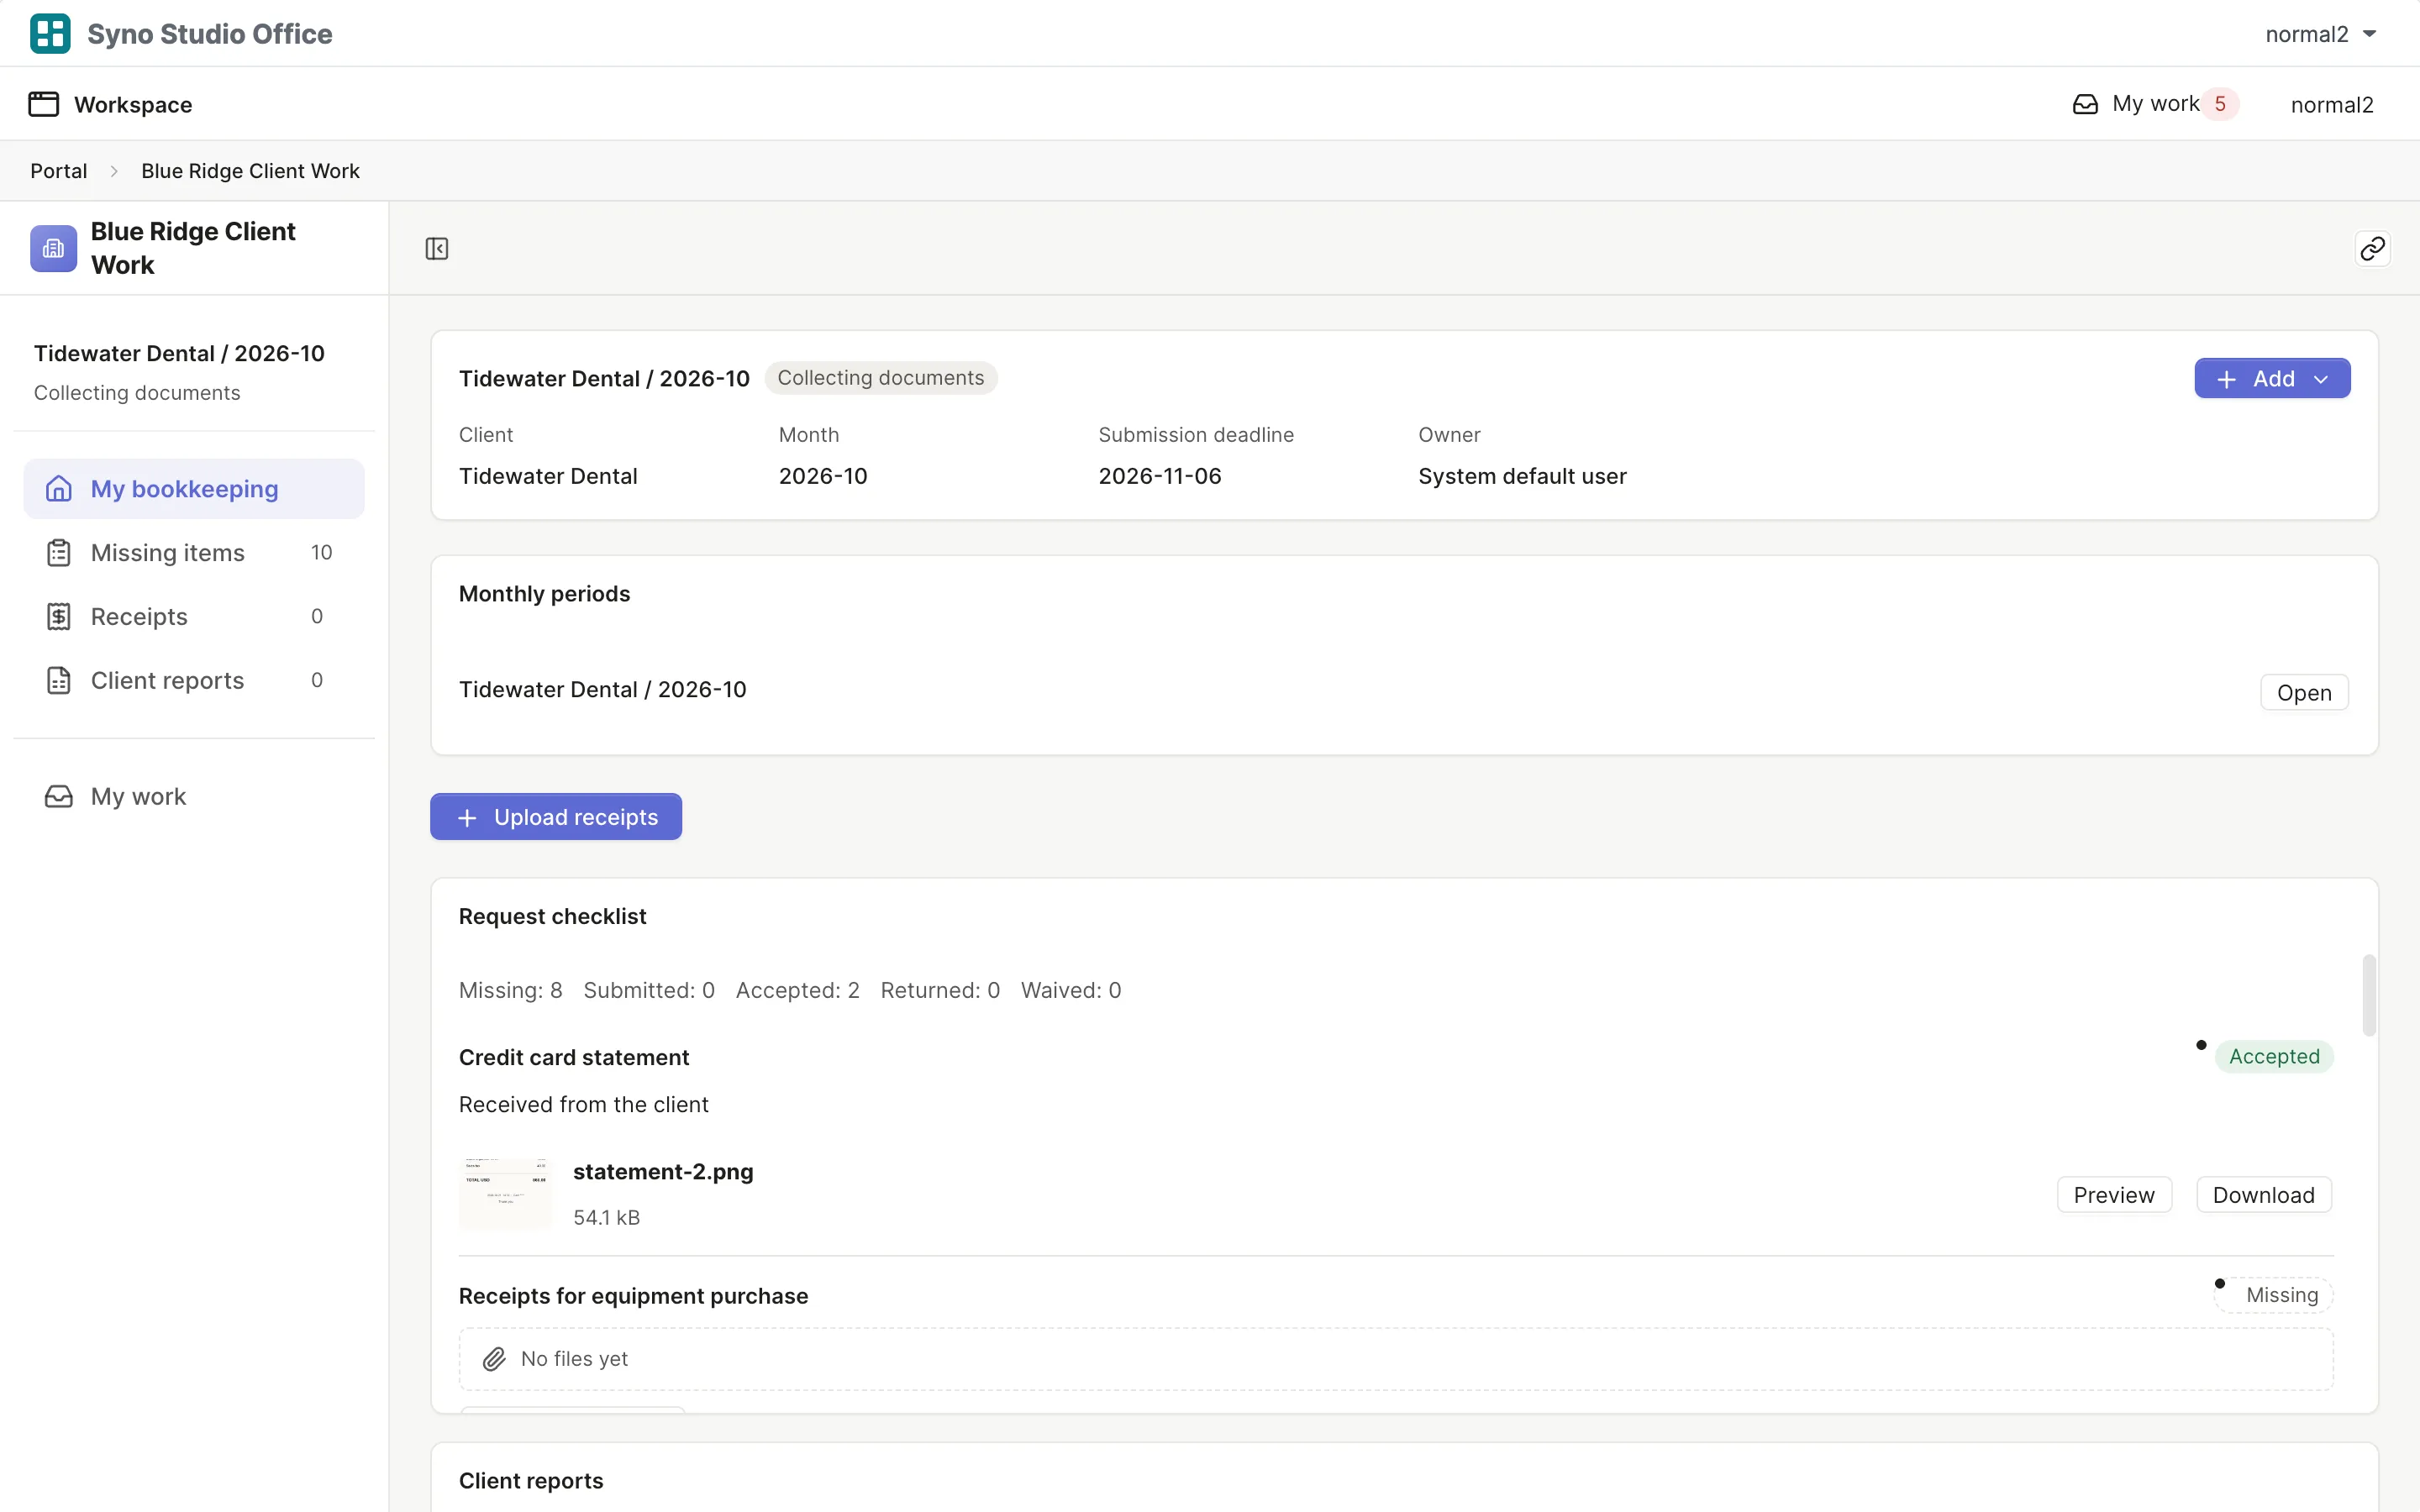Click the Client reports document icon
Viewport: 2420px width, 1512px height.
(x=59, y=681)
